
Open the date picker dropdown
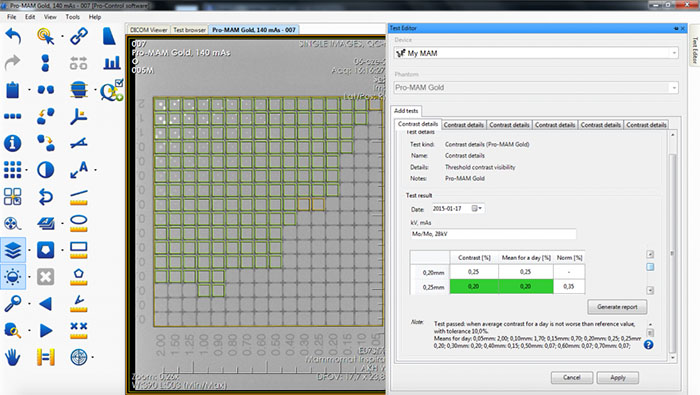click(x=477, y=208)
